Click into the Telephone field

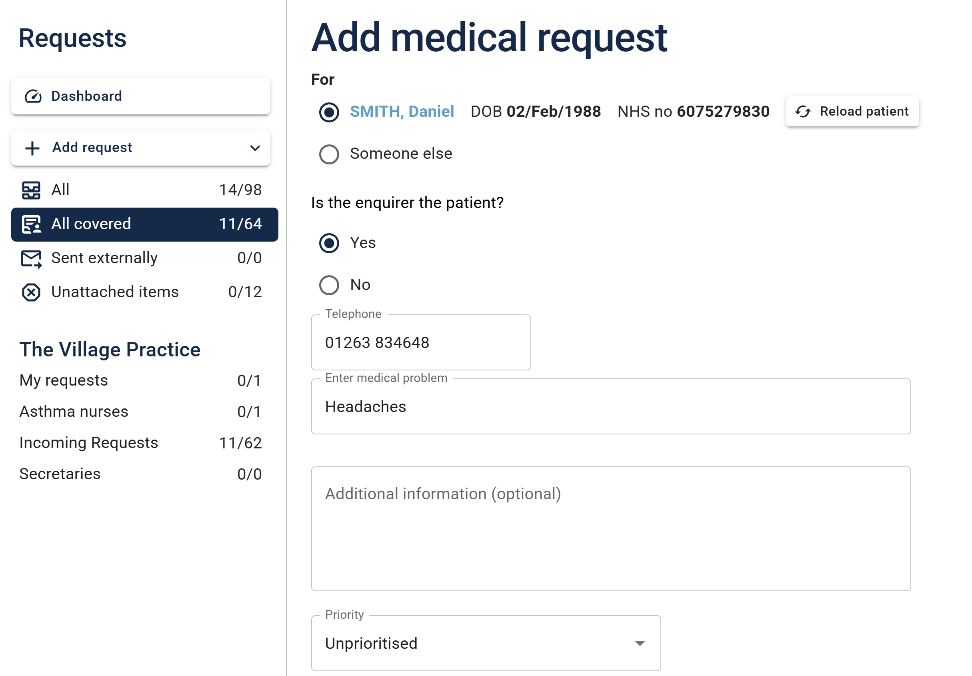coord(421,343)
